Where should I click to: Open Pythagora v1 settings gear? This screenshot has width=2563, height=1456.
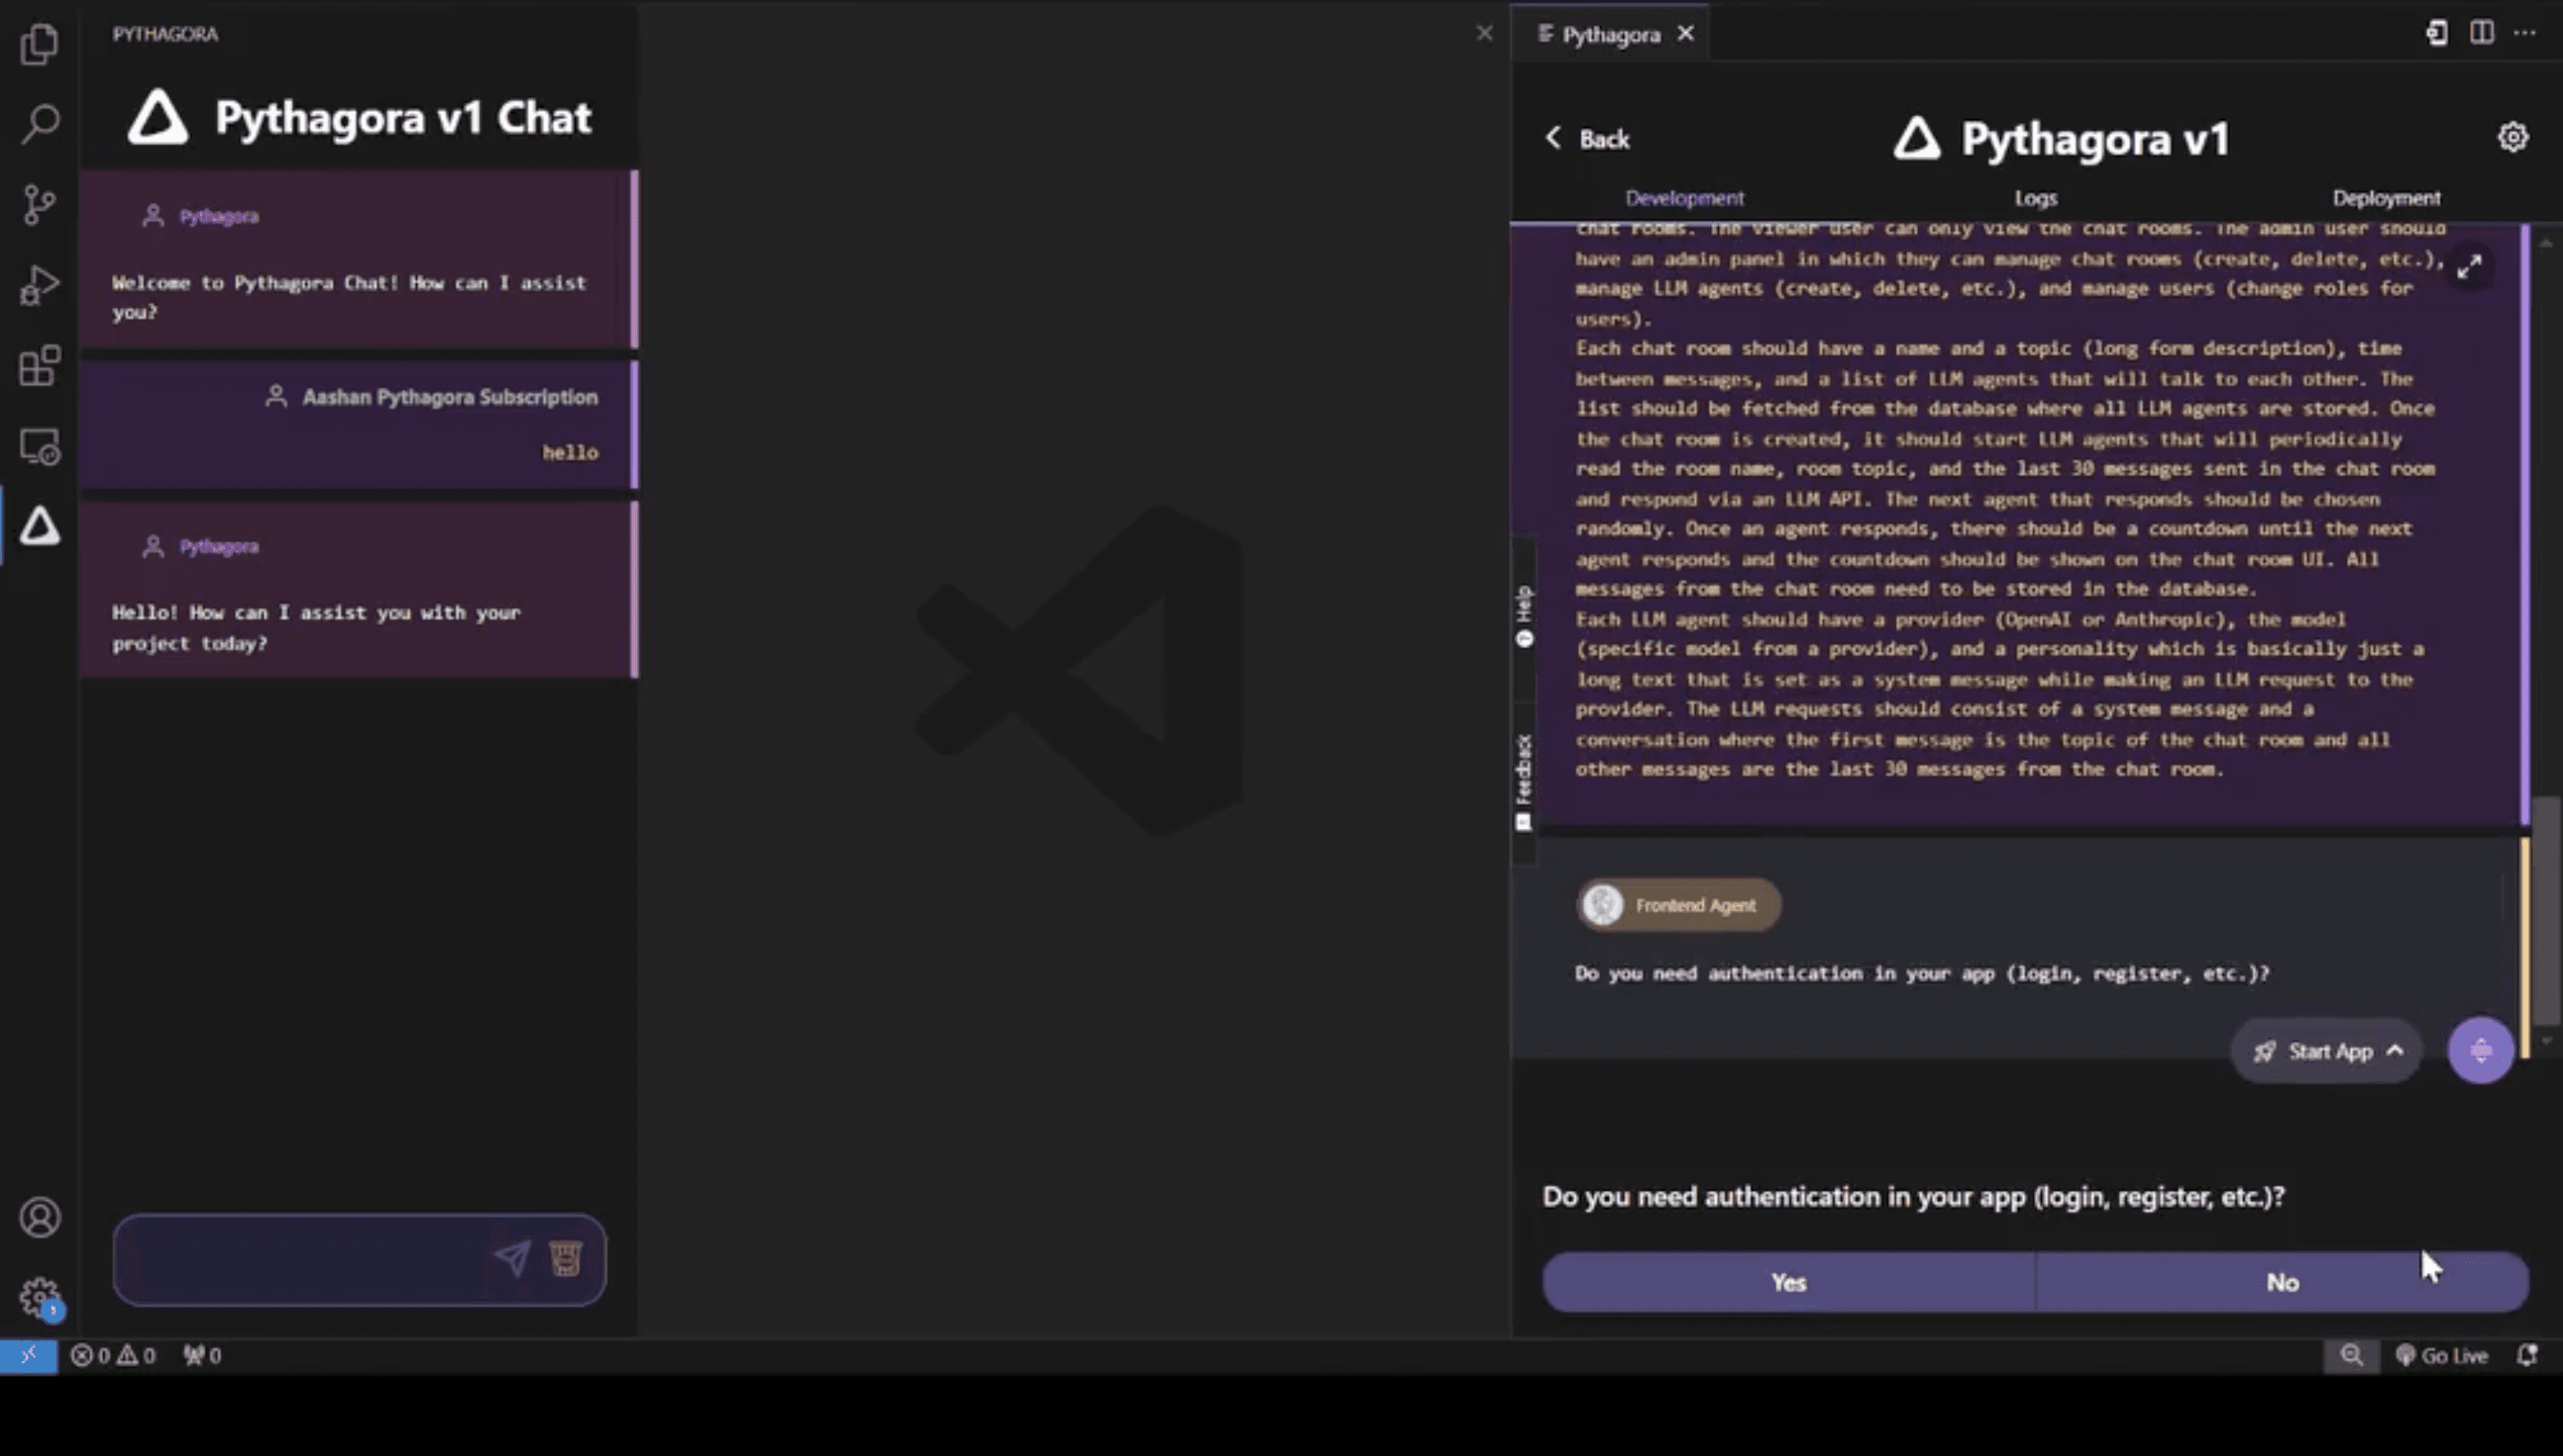coord(2512,137)
